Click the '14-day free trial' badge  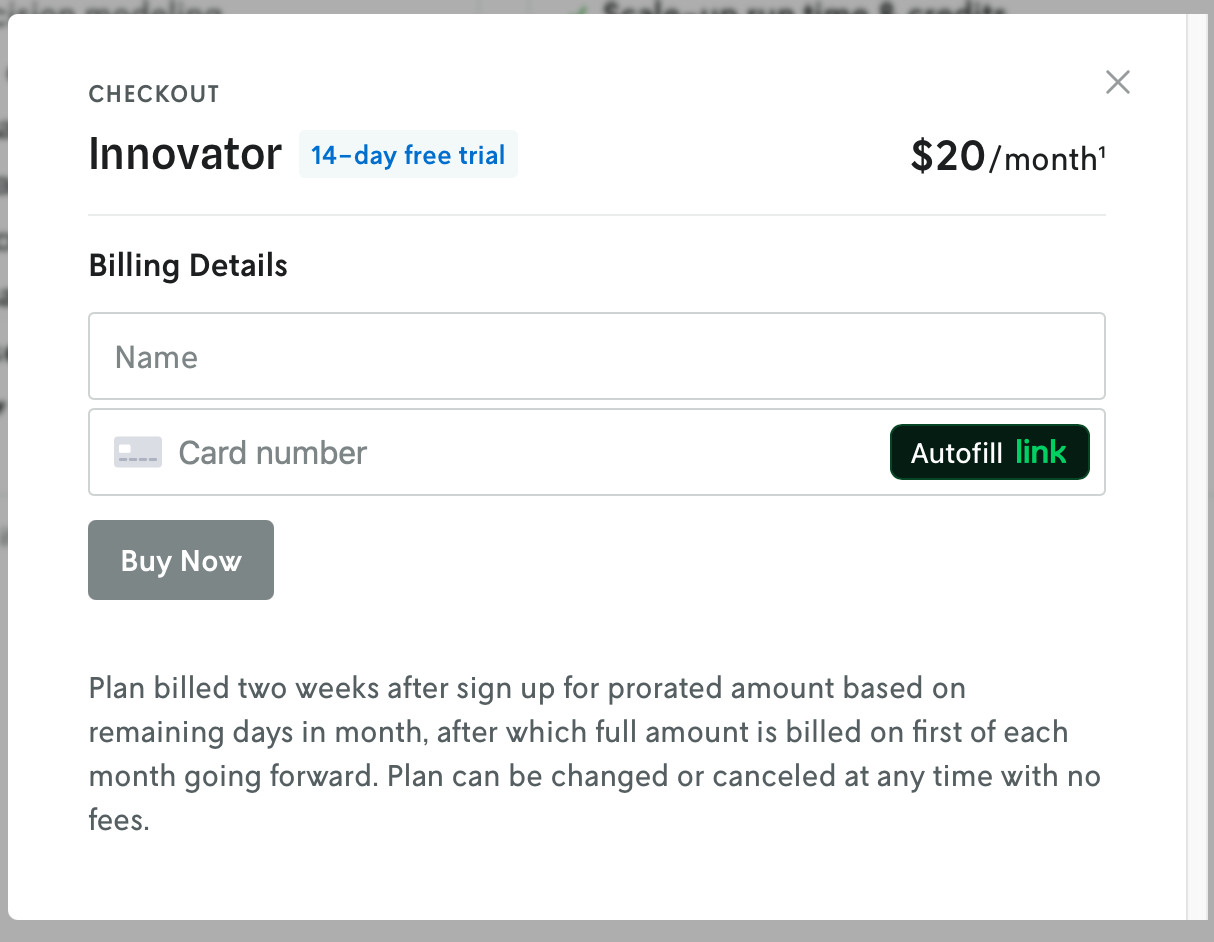click(x=408, y=155)
